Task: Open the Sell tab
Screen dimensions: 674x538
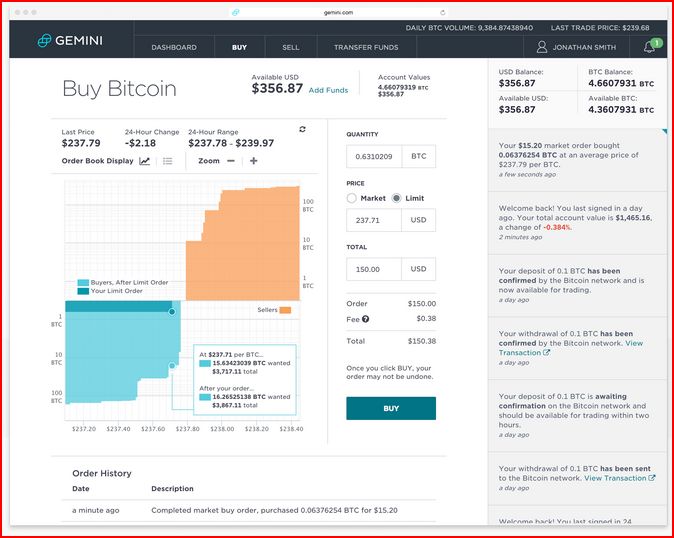Action: tap(291, 47)
